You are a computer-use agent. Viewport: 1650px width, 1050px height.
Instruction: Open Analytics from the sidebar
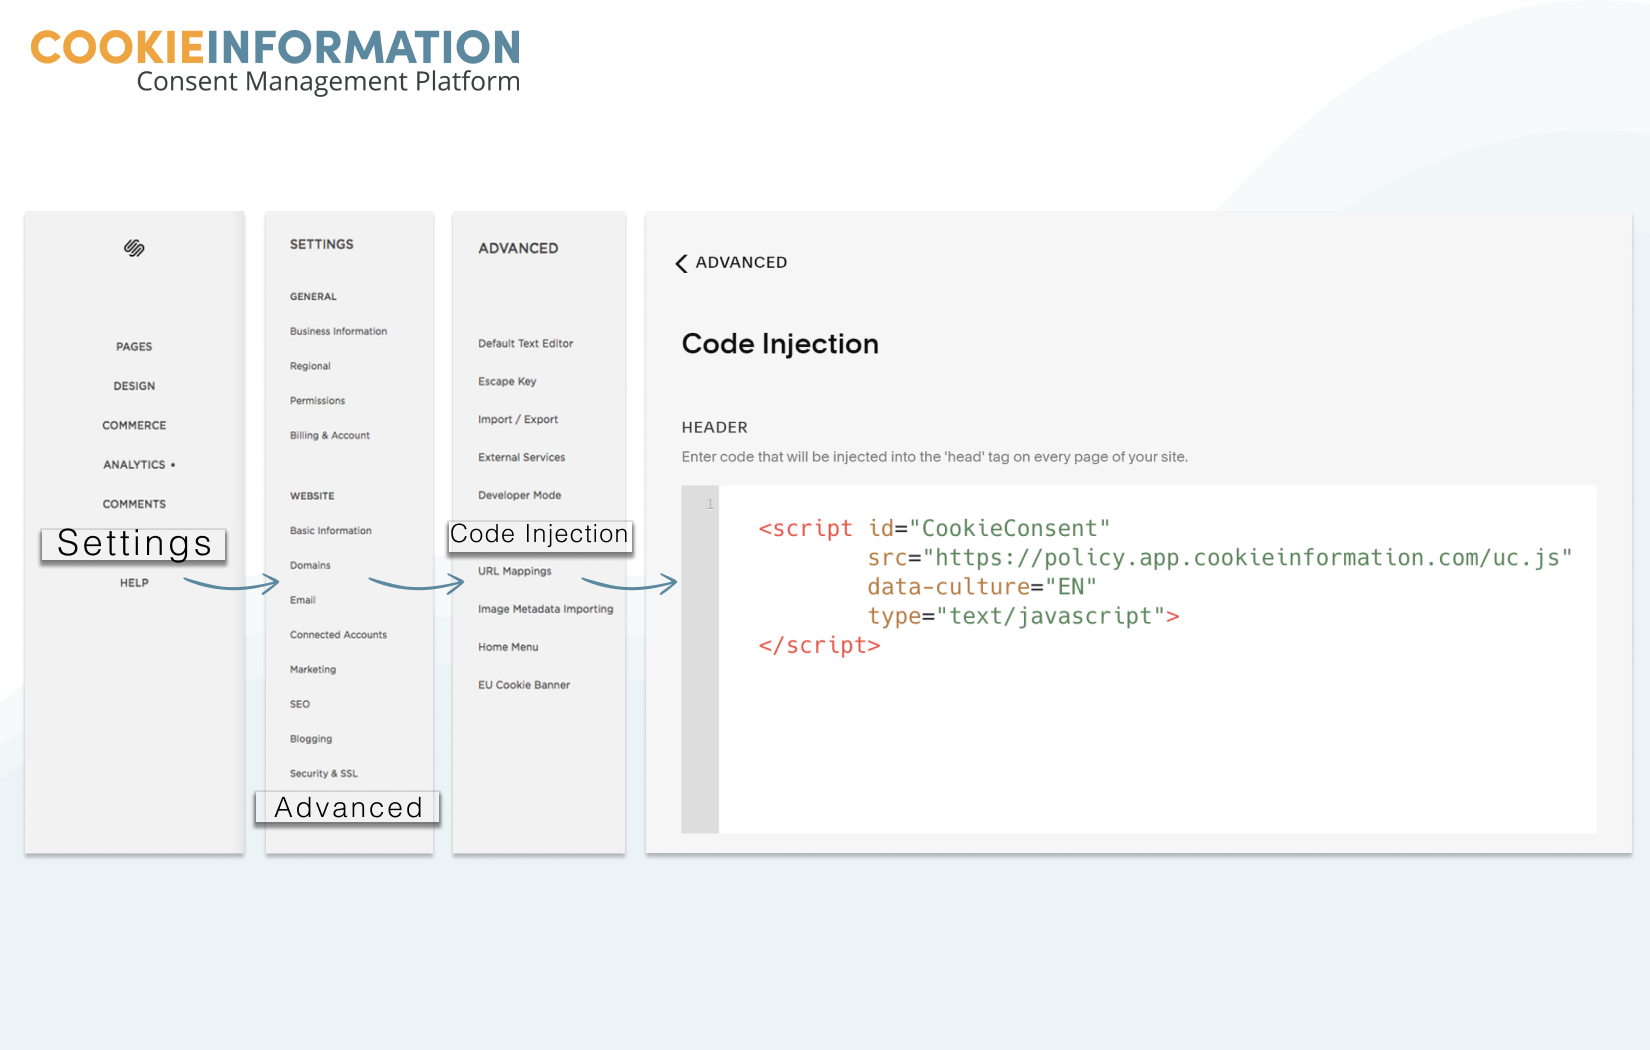click(134, 465)
